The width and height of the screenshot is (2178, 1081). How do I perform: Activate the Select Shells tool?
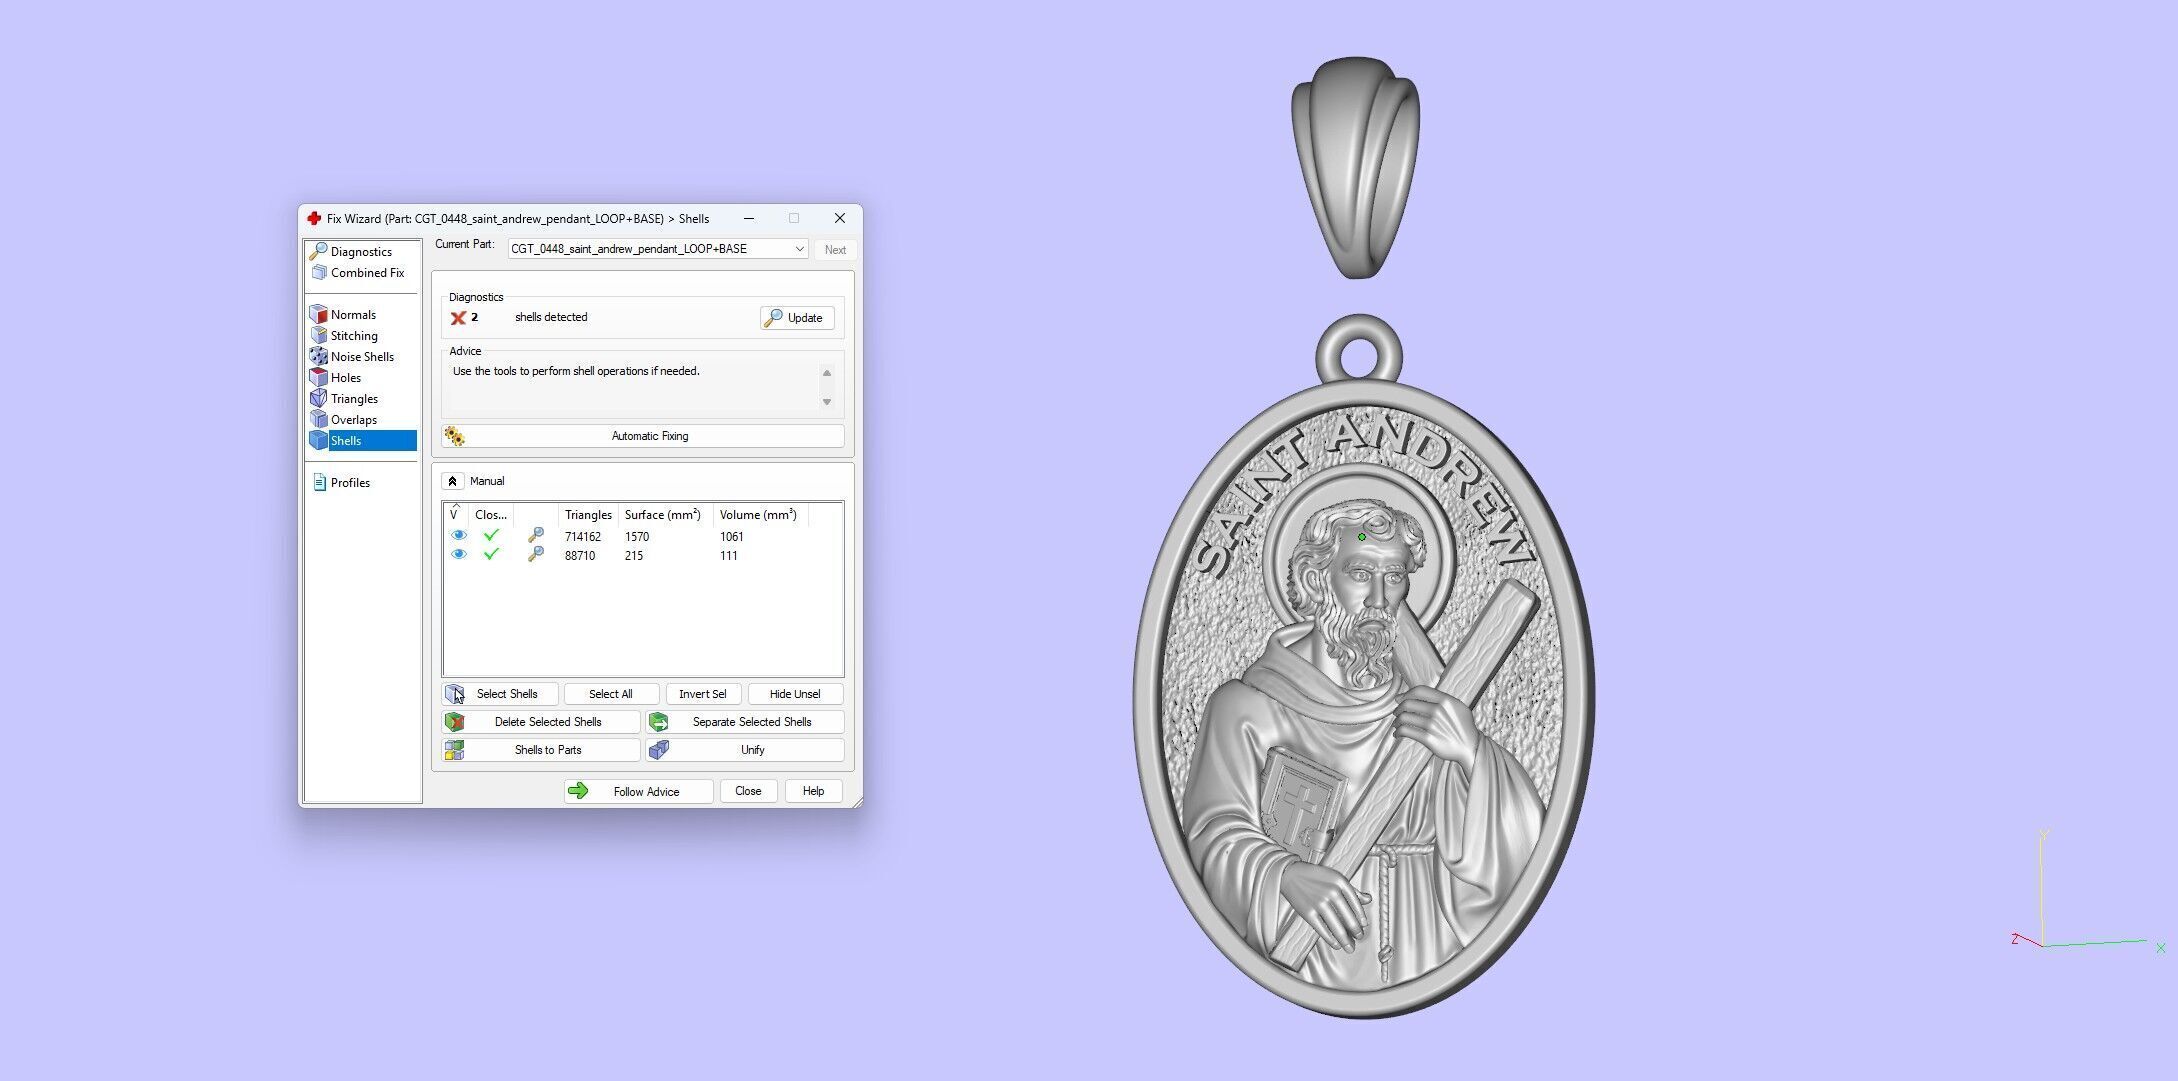(x=500, y=694)
